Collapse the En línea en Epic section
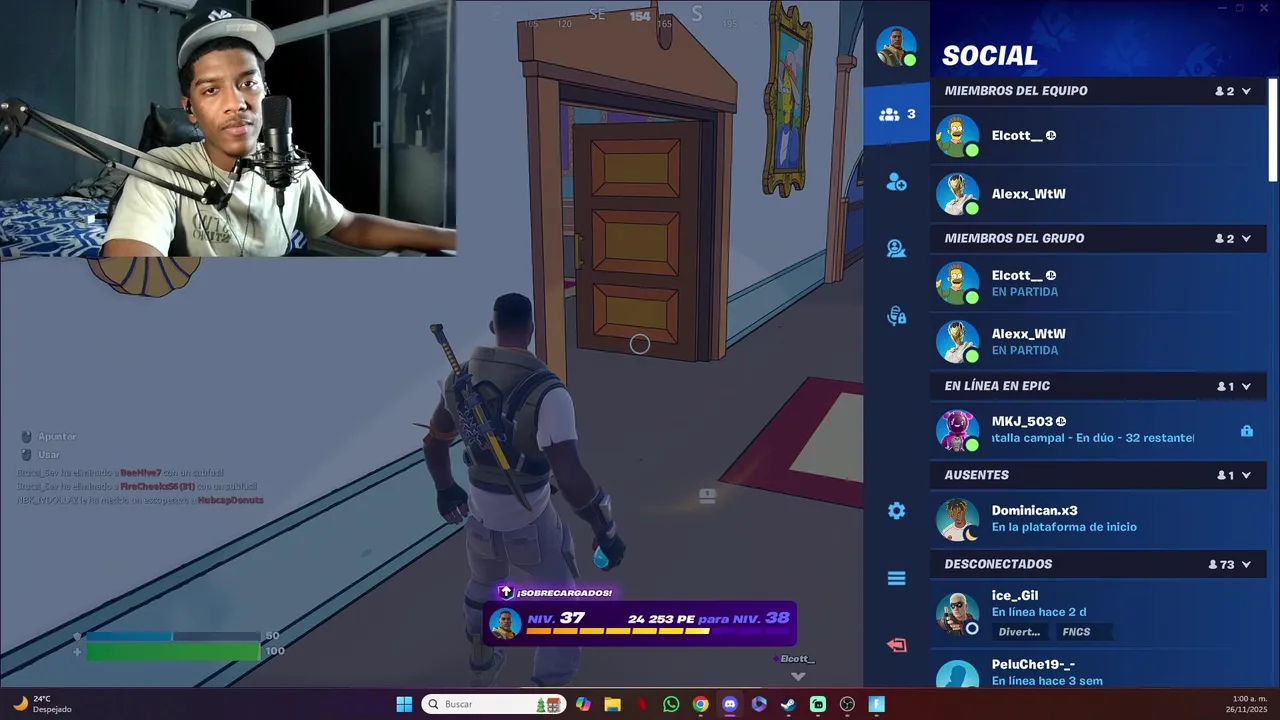The width and height of the screenshot is (1280, 720). click(1246, 387)
